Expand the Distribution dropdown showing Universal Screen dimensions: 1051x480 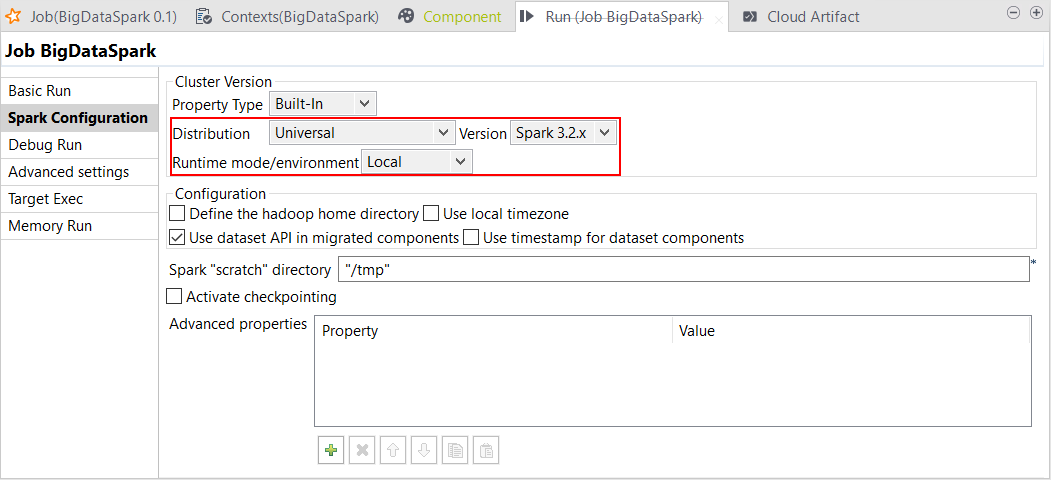[x=362, y=132]
